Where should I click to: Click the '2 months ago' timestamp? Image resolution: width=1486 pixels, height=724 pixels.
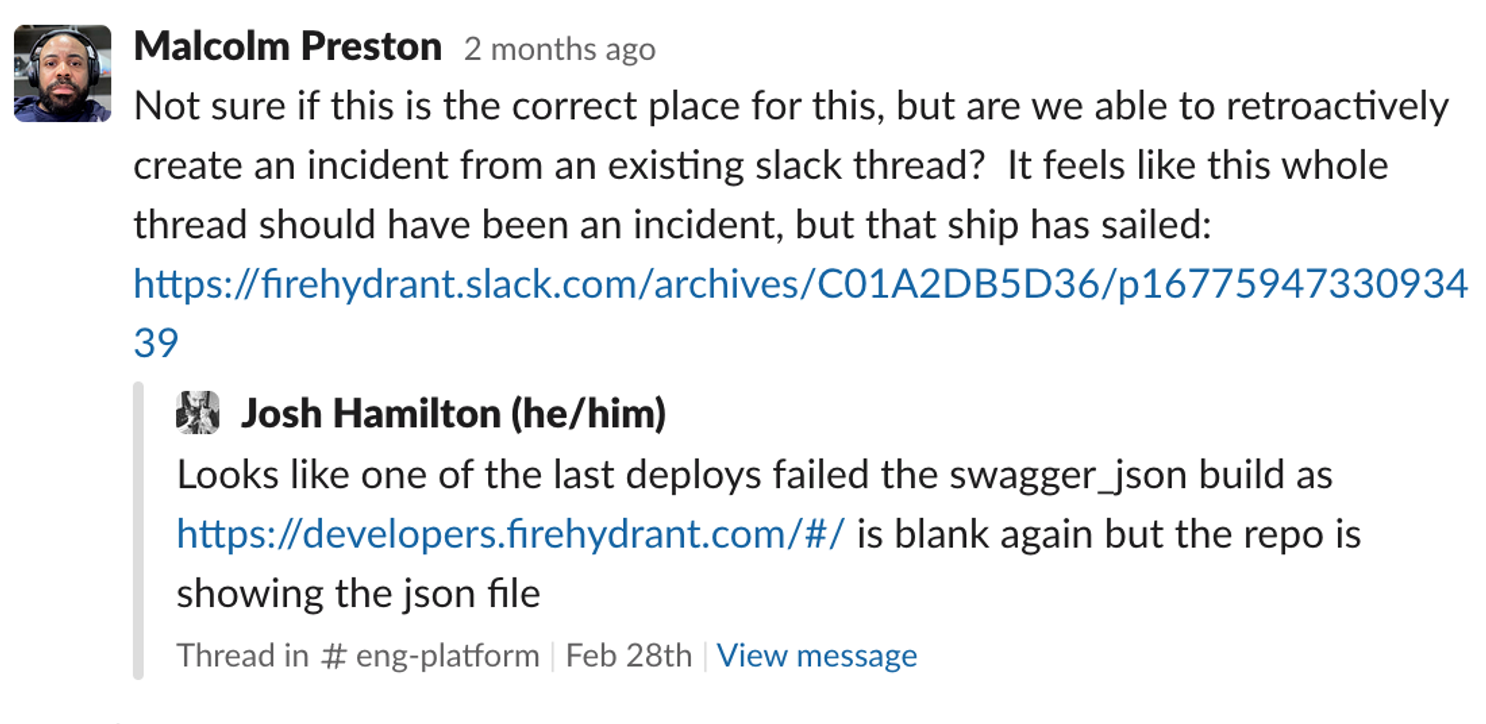(x=560, y=50)
